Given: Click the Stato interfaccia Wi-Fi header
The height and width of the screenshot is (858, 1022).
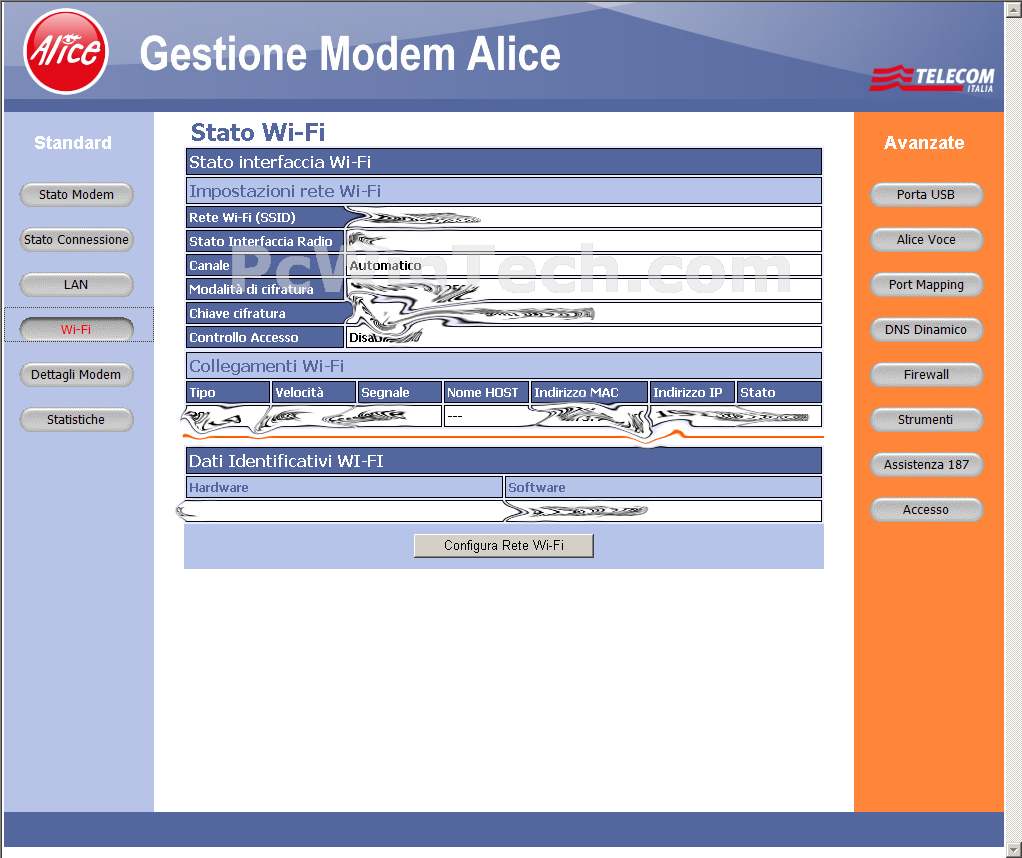Looking at the screenshot, I should tap(504, 162).
